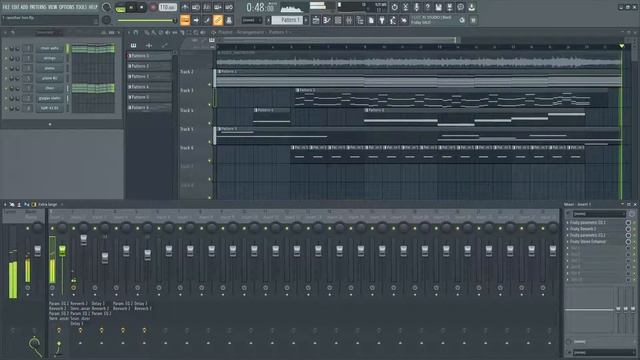Open the Pattern 1 selector dropdown
This screenshot has width=640, height=360.
point(287,20)
